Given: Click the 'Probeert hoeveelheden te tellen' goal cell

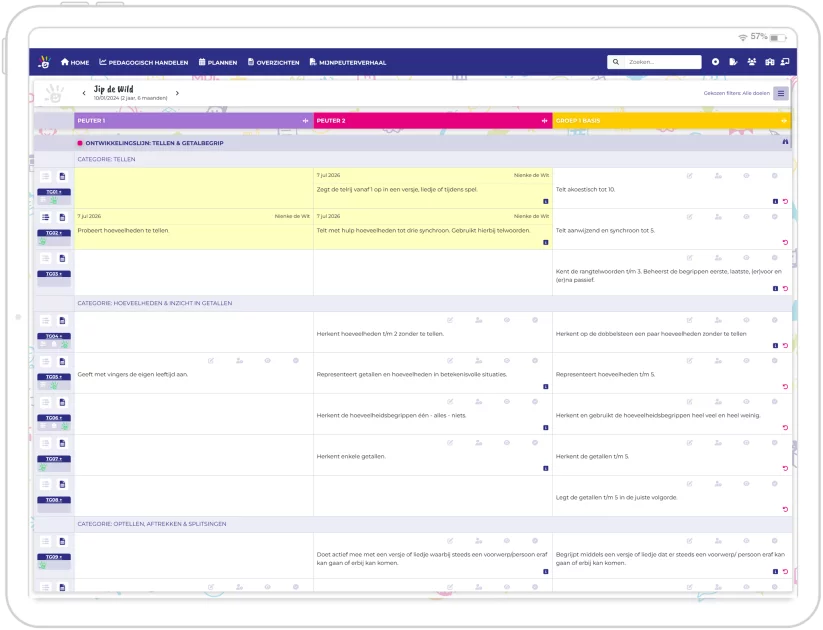Looking at the screenshot, I should (194, 229).
